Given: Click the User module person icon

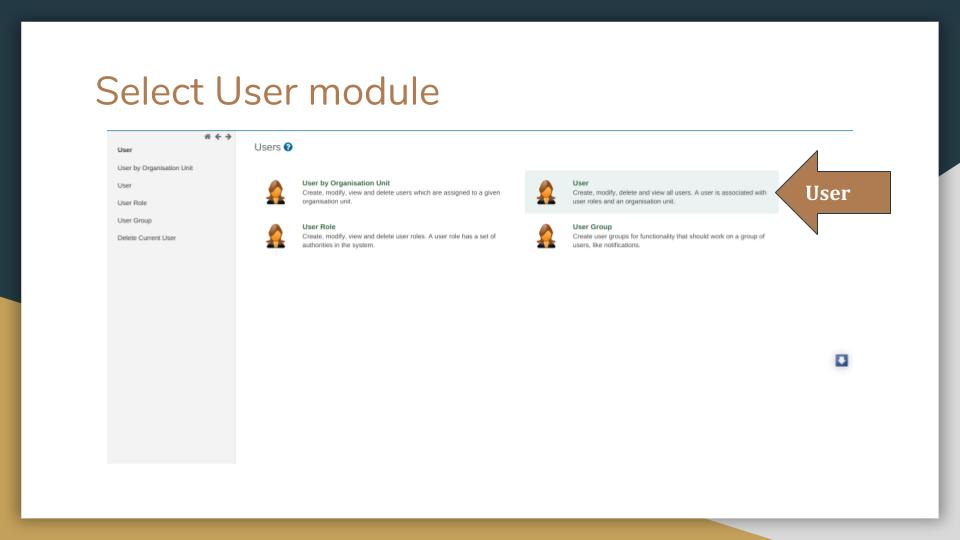Looking at the screenshot, I should pos(546,192).
